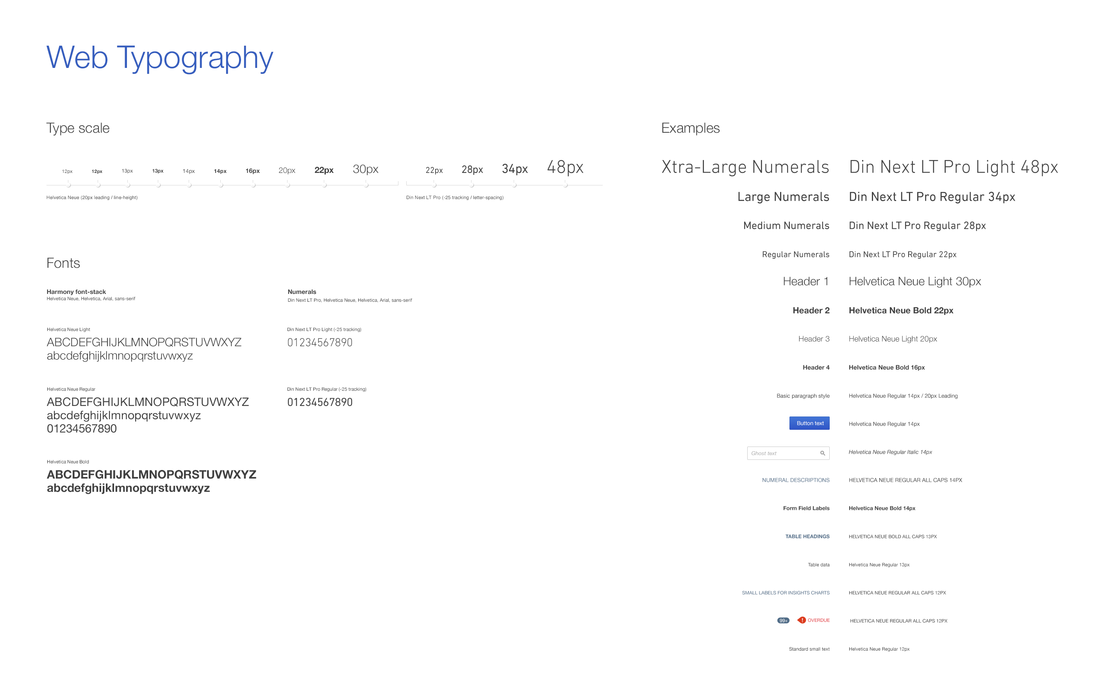Click the bold uppercase ABCDEFGHIJKLMNOPQRSTUVWXYZ specimen line
1100x687 pixels.
coord(152,474)
